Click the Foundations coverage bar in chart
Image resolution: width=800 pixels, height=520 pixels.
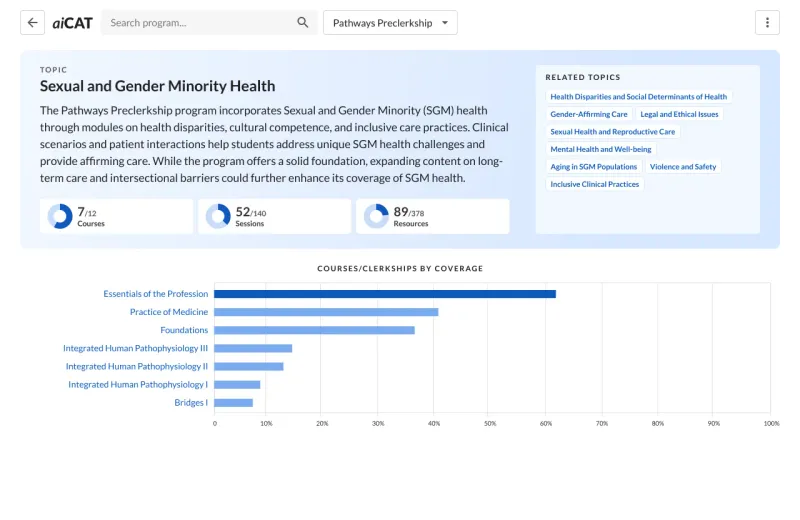coord(314,330)
